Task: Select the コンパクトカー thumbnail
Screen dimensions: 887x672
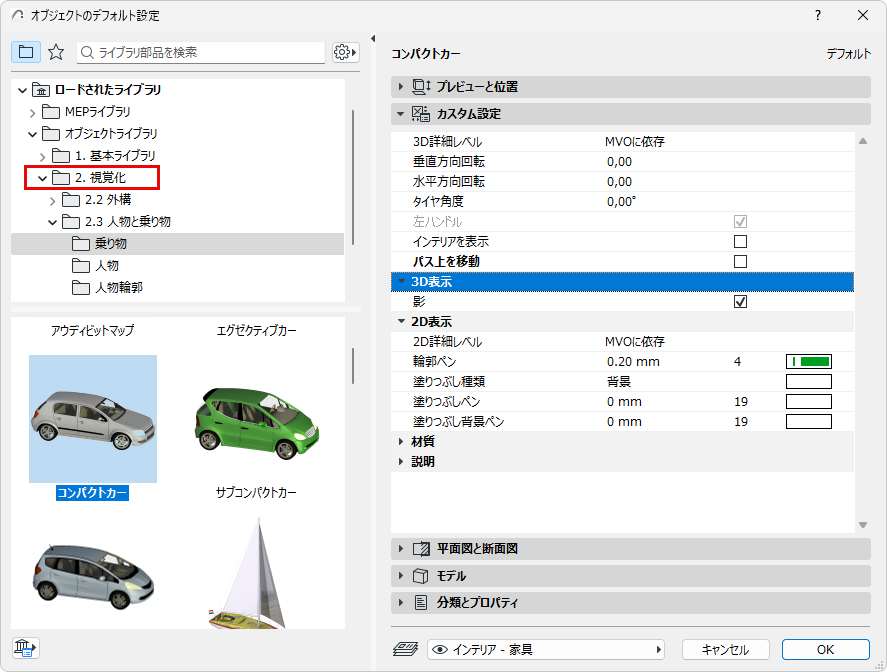Action: coord(93,419)
